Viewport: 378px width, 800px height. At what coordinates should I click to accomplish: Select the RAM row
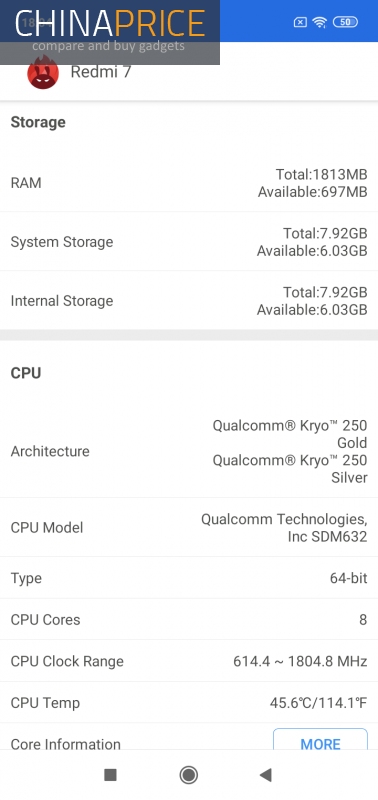(x=189, y=183)
